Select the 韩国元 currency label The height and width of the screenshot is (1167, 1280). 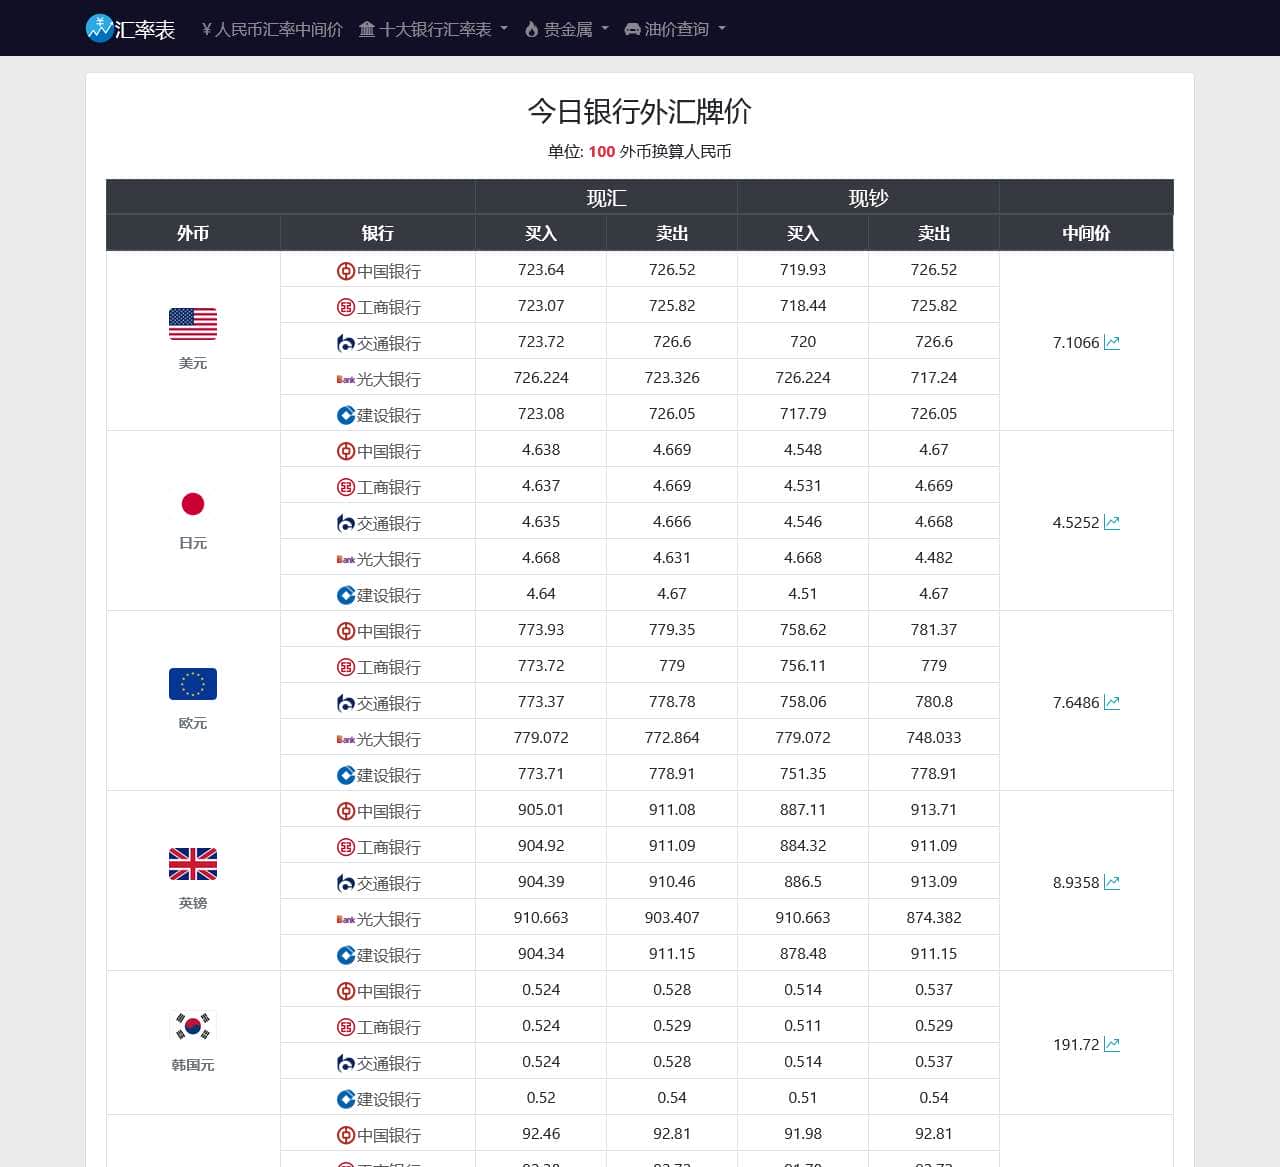(x=193, y=1065)
